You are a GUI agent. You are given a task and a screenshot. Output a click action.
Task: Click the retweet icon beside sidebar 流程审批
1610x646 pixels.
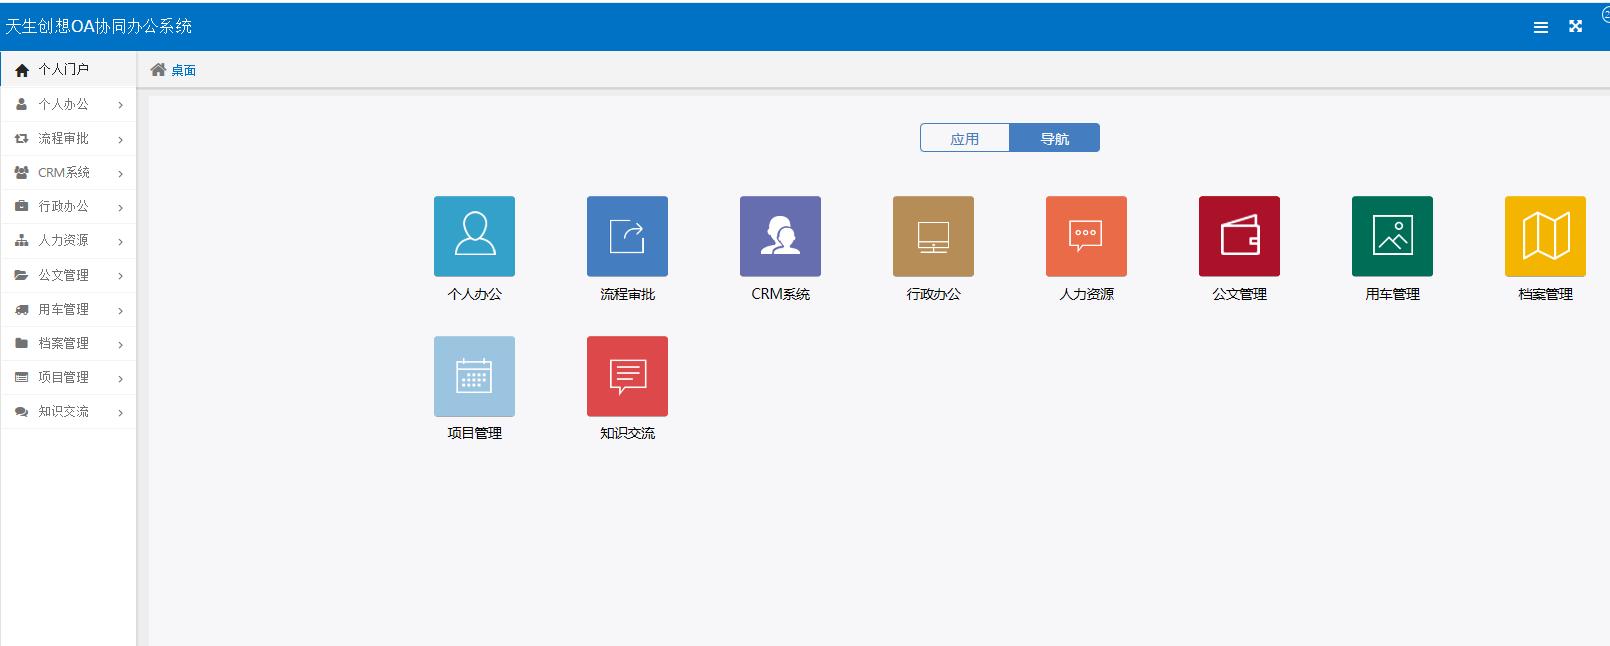[21, 138]
